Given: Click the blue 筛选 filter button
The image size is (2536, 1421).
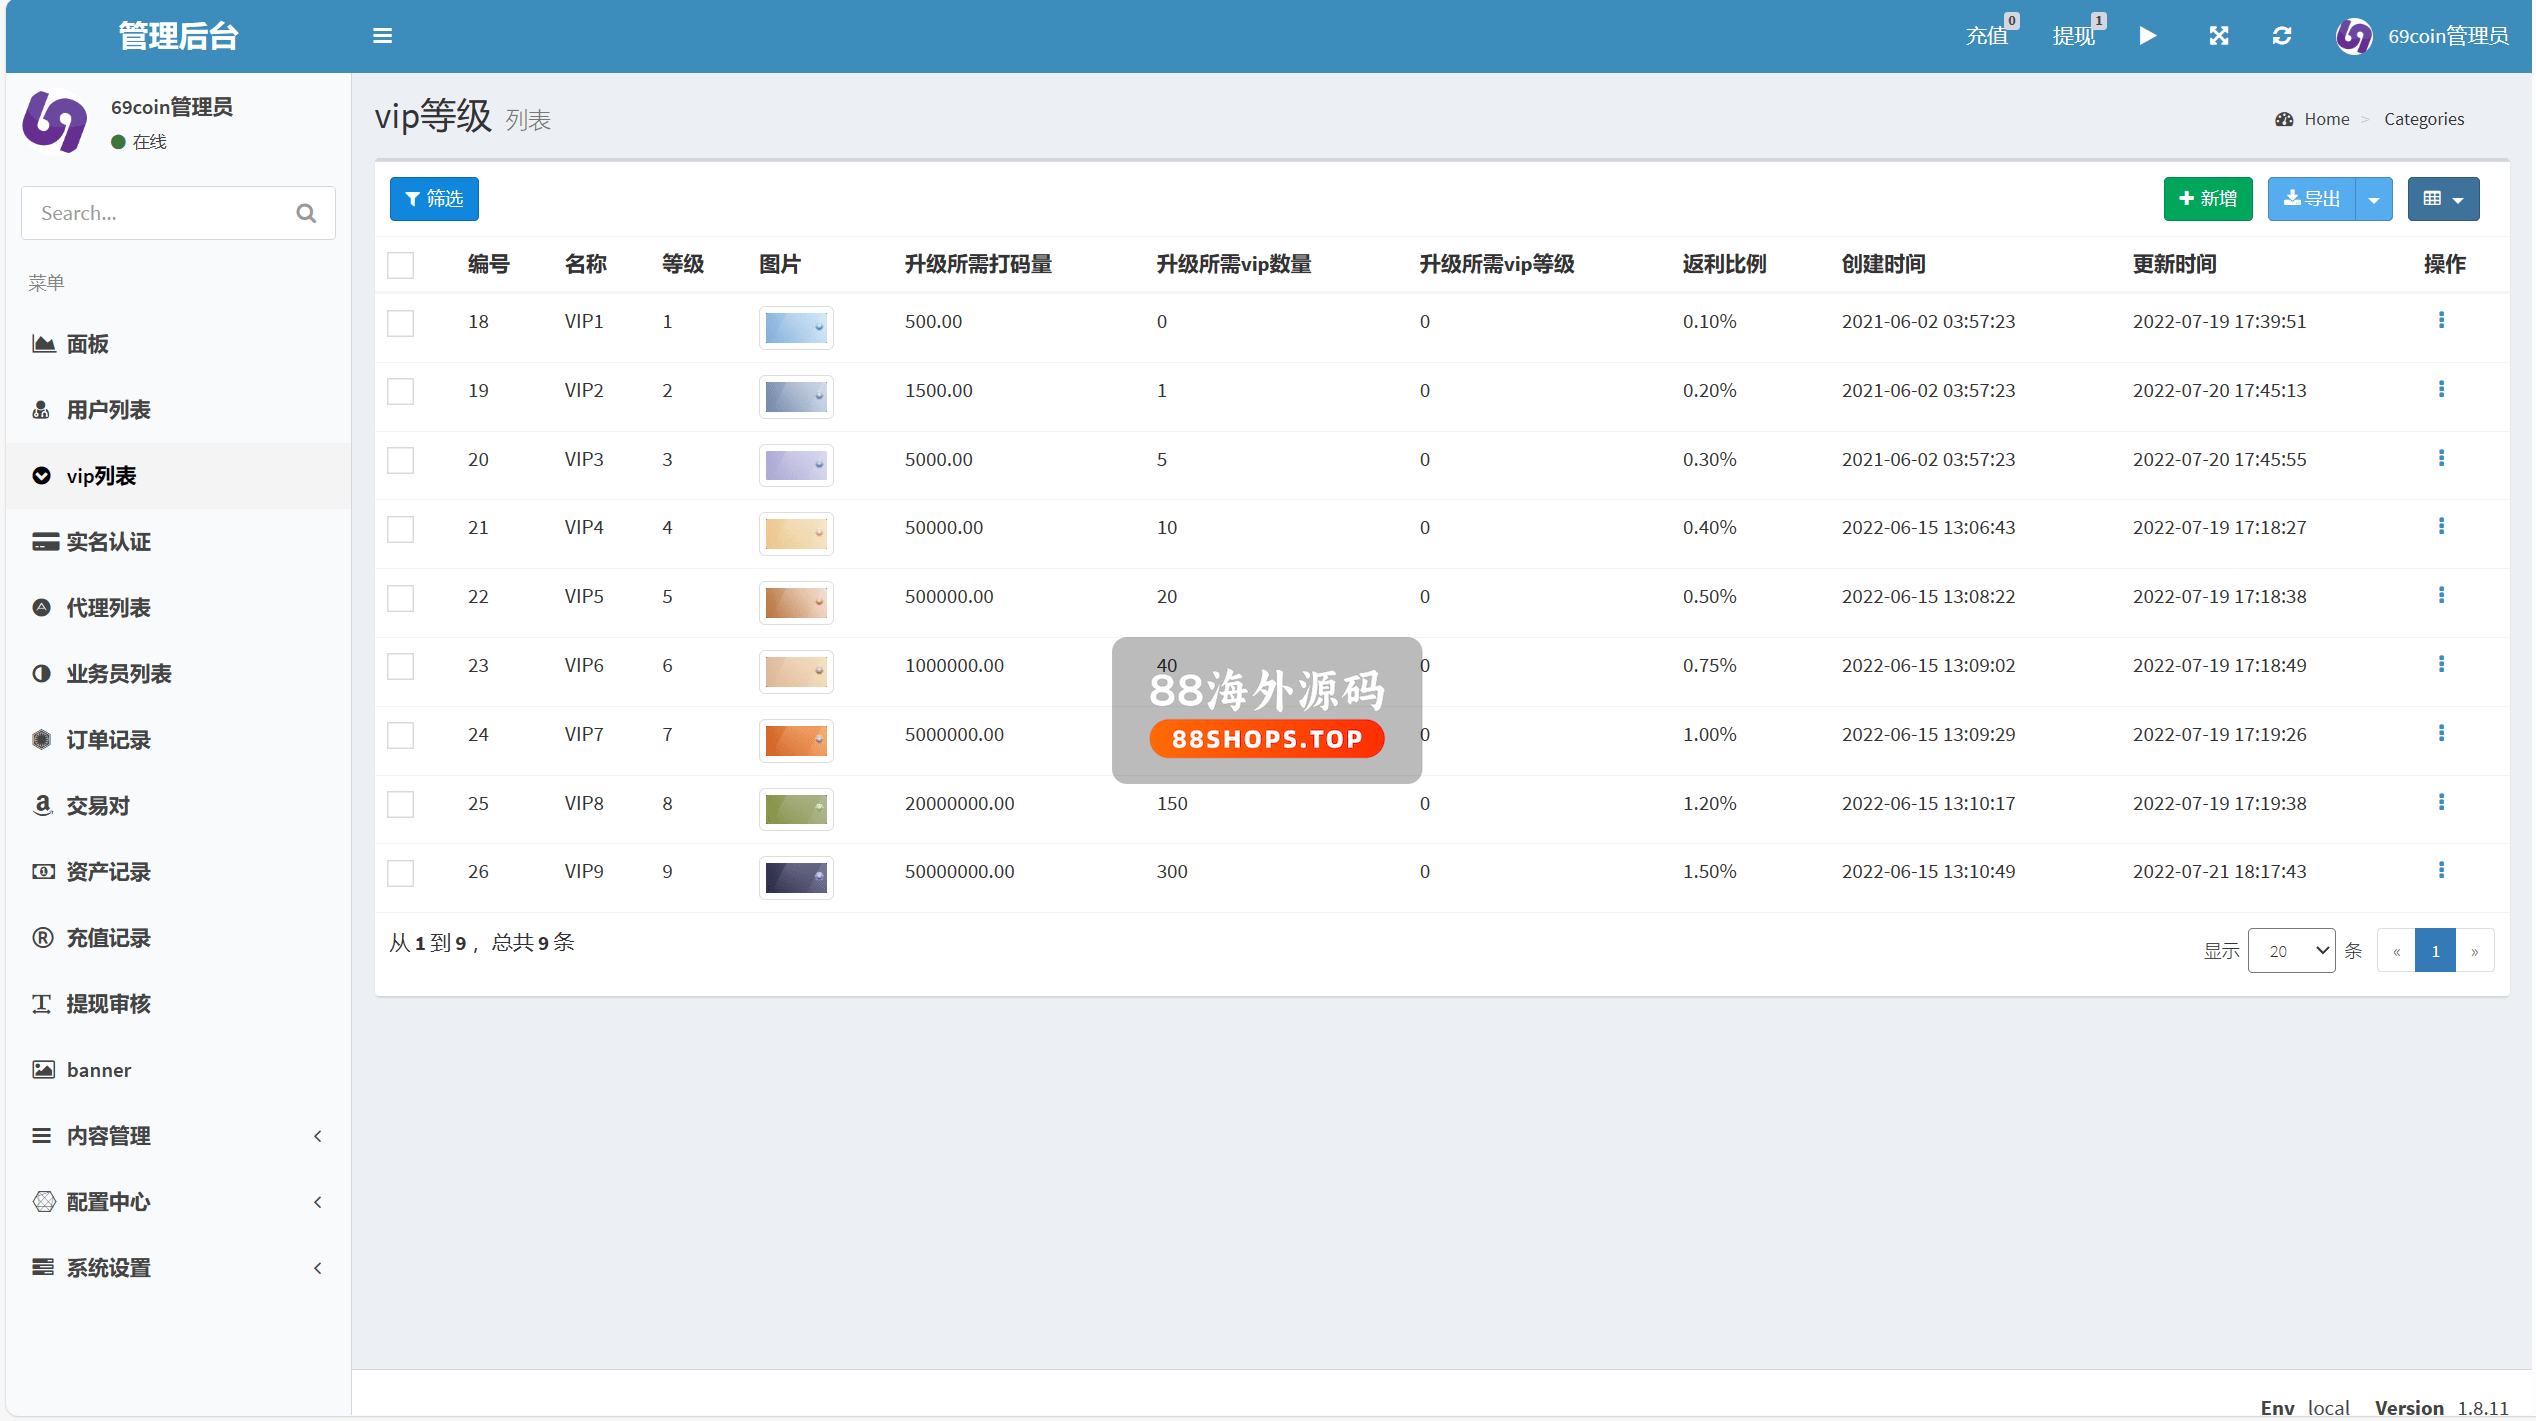Looking at the screenshot, I should [434, 199].
